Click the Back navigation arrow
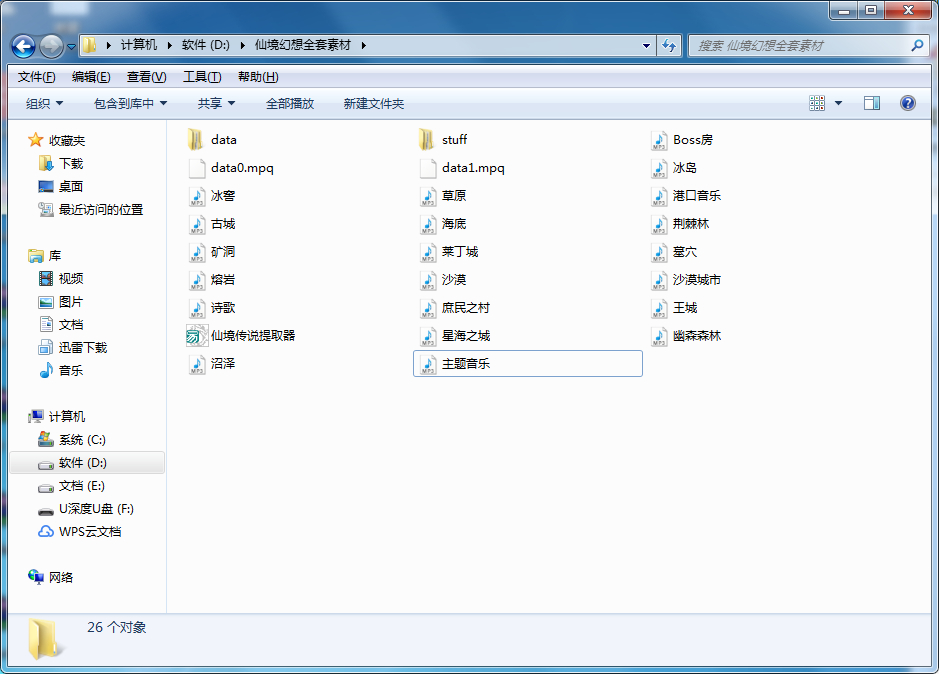The height and width of the screenshot is (674, 939). pyautogui.click(x=23, y=46)
